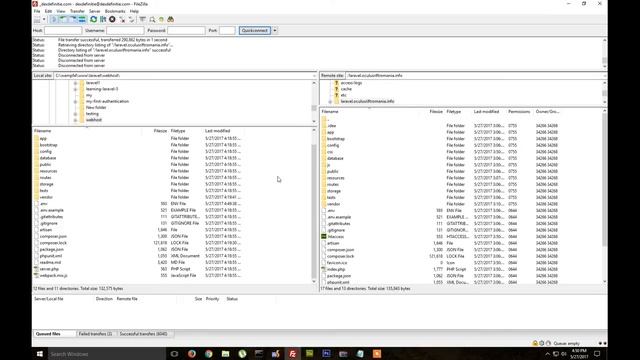Switch to the Successful transfers tab

point(143,334)
